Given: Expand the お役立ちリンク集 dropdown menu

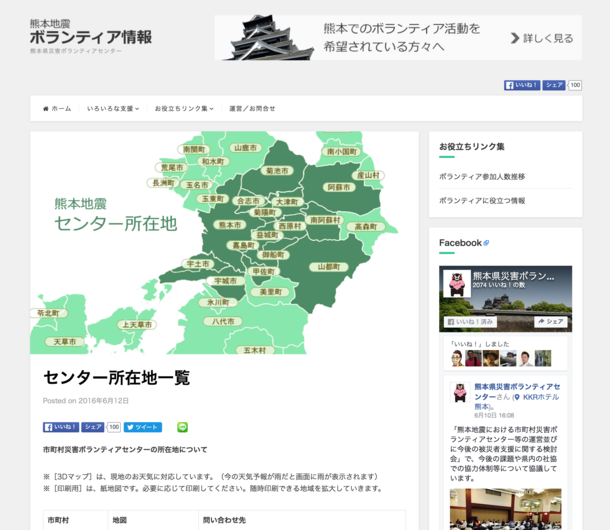Looking at the screenshot, I should coord(183,108).
